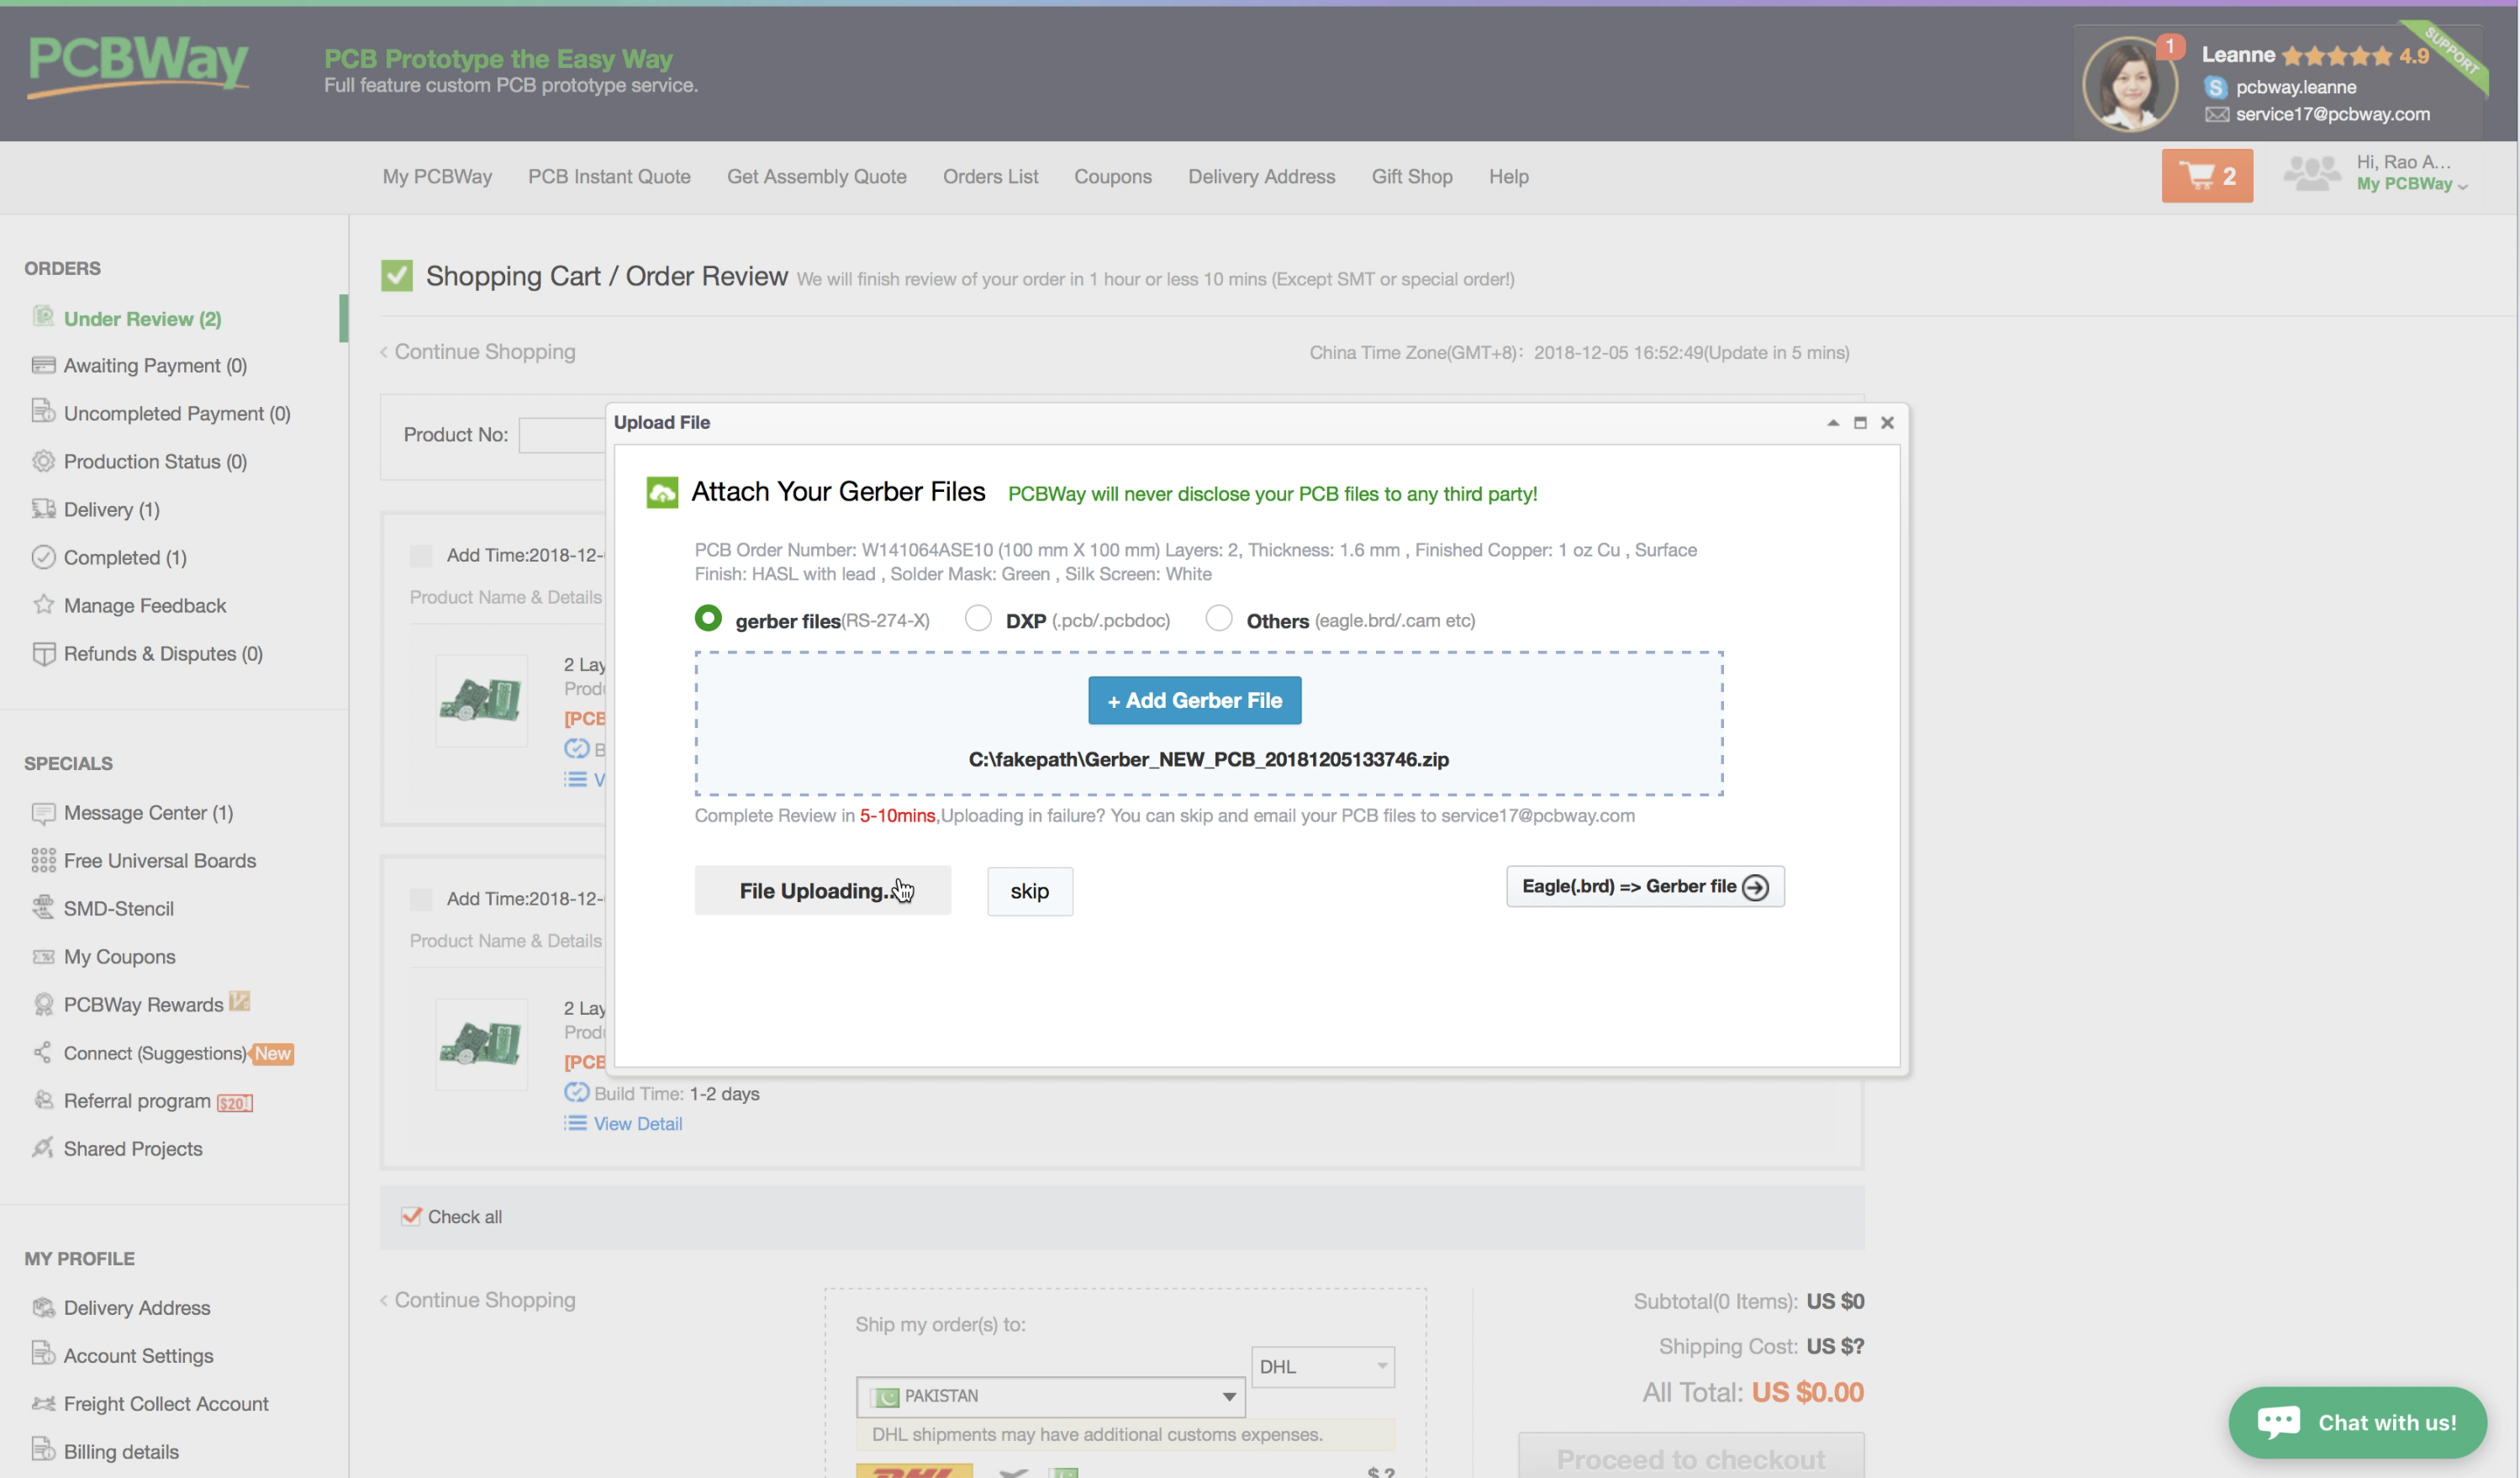This screenshot has height=1478, width=2520.
Task: Click the Message Center icon
Action: tap(43, 813)
